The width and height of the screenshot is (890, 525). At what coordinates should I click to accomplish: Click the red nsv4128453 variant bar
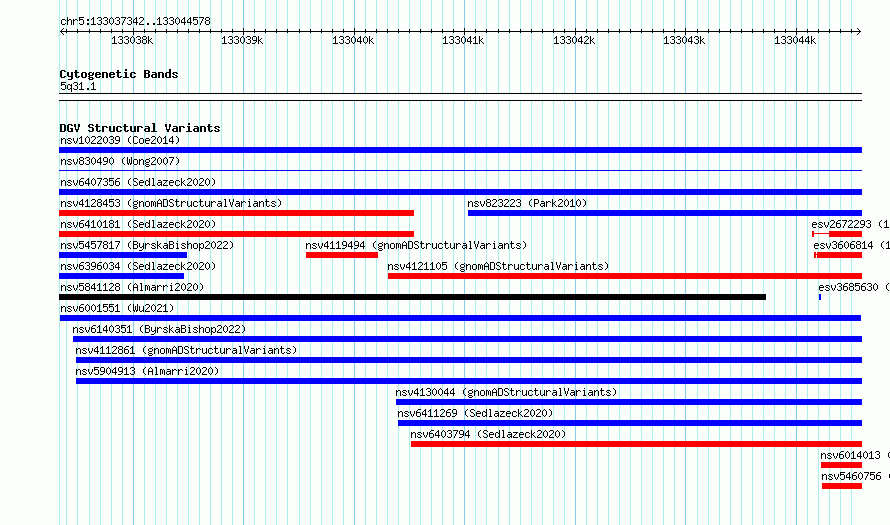236,213
